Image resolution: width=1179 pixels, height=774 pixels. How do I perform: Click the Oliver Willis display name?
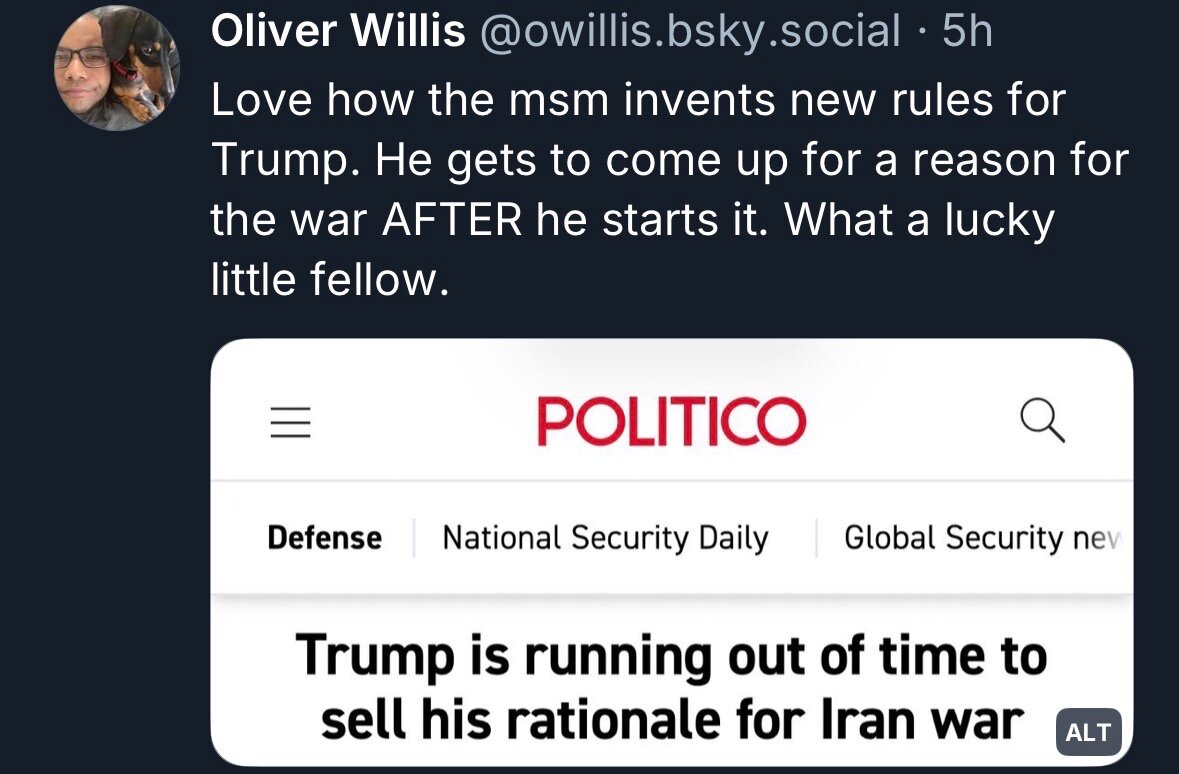338,33
